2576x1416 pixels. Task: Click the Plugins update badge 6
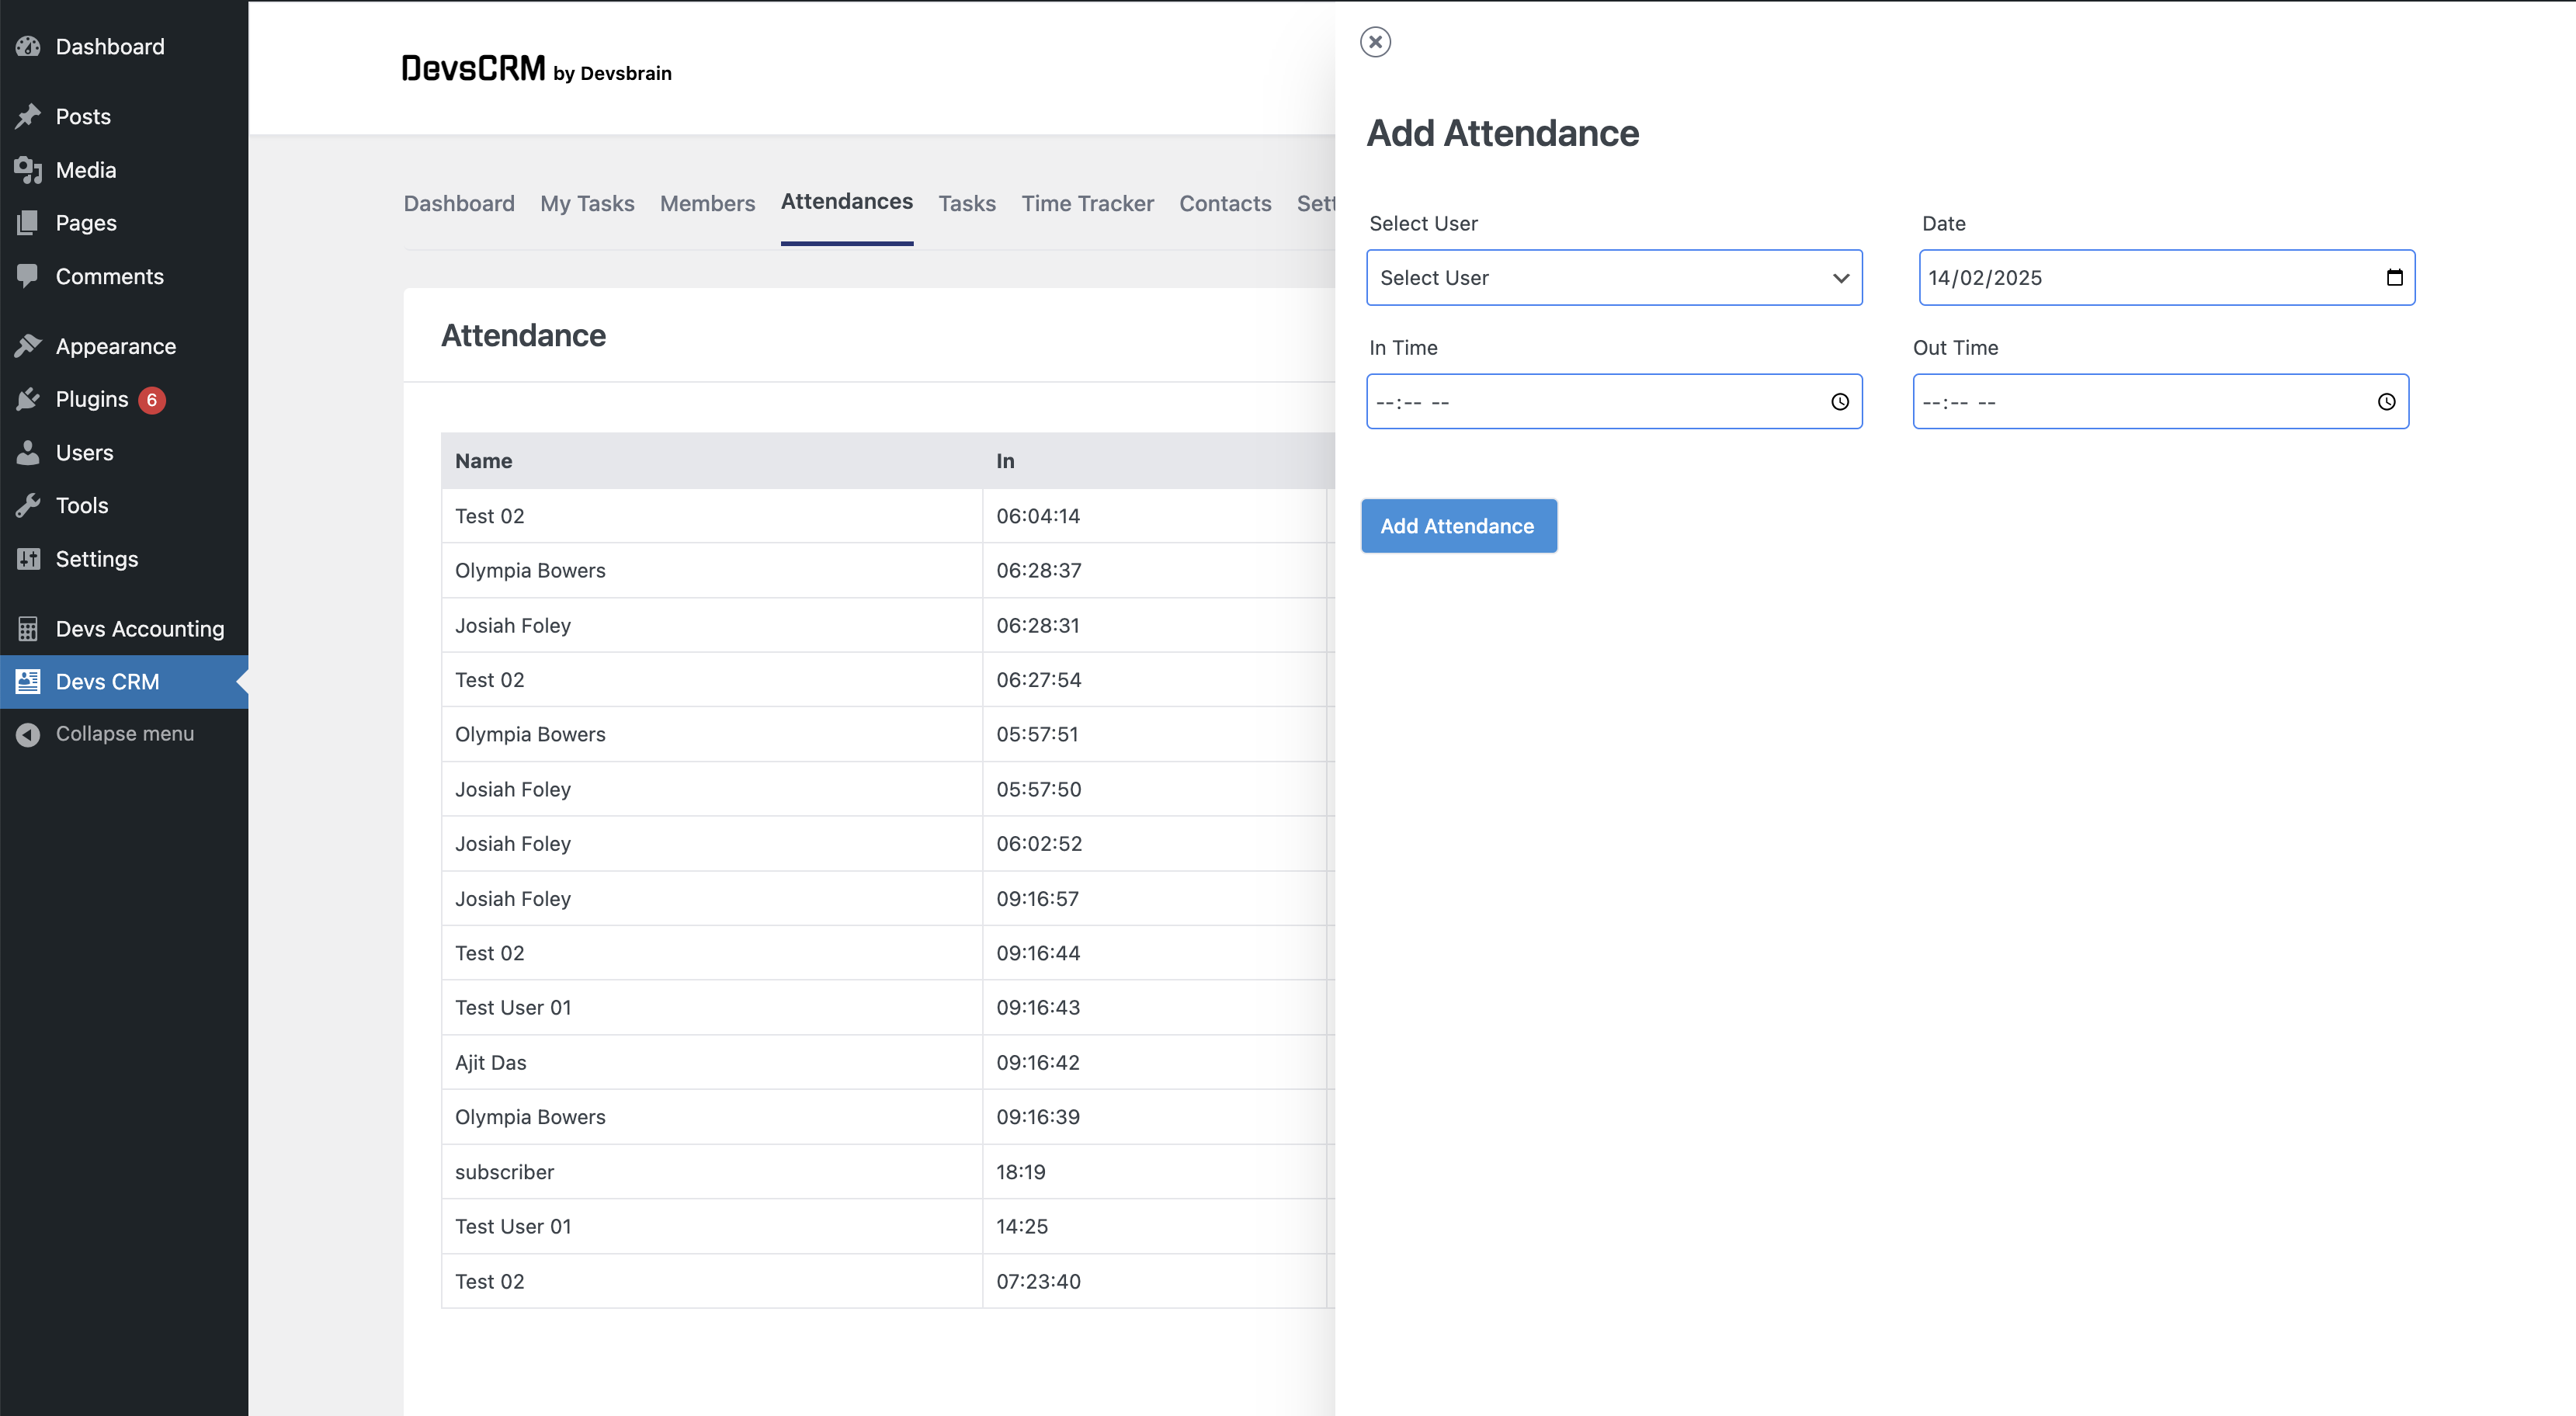coord(152,400)
